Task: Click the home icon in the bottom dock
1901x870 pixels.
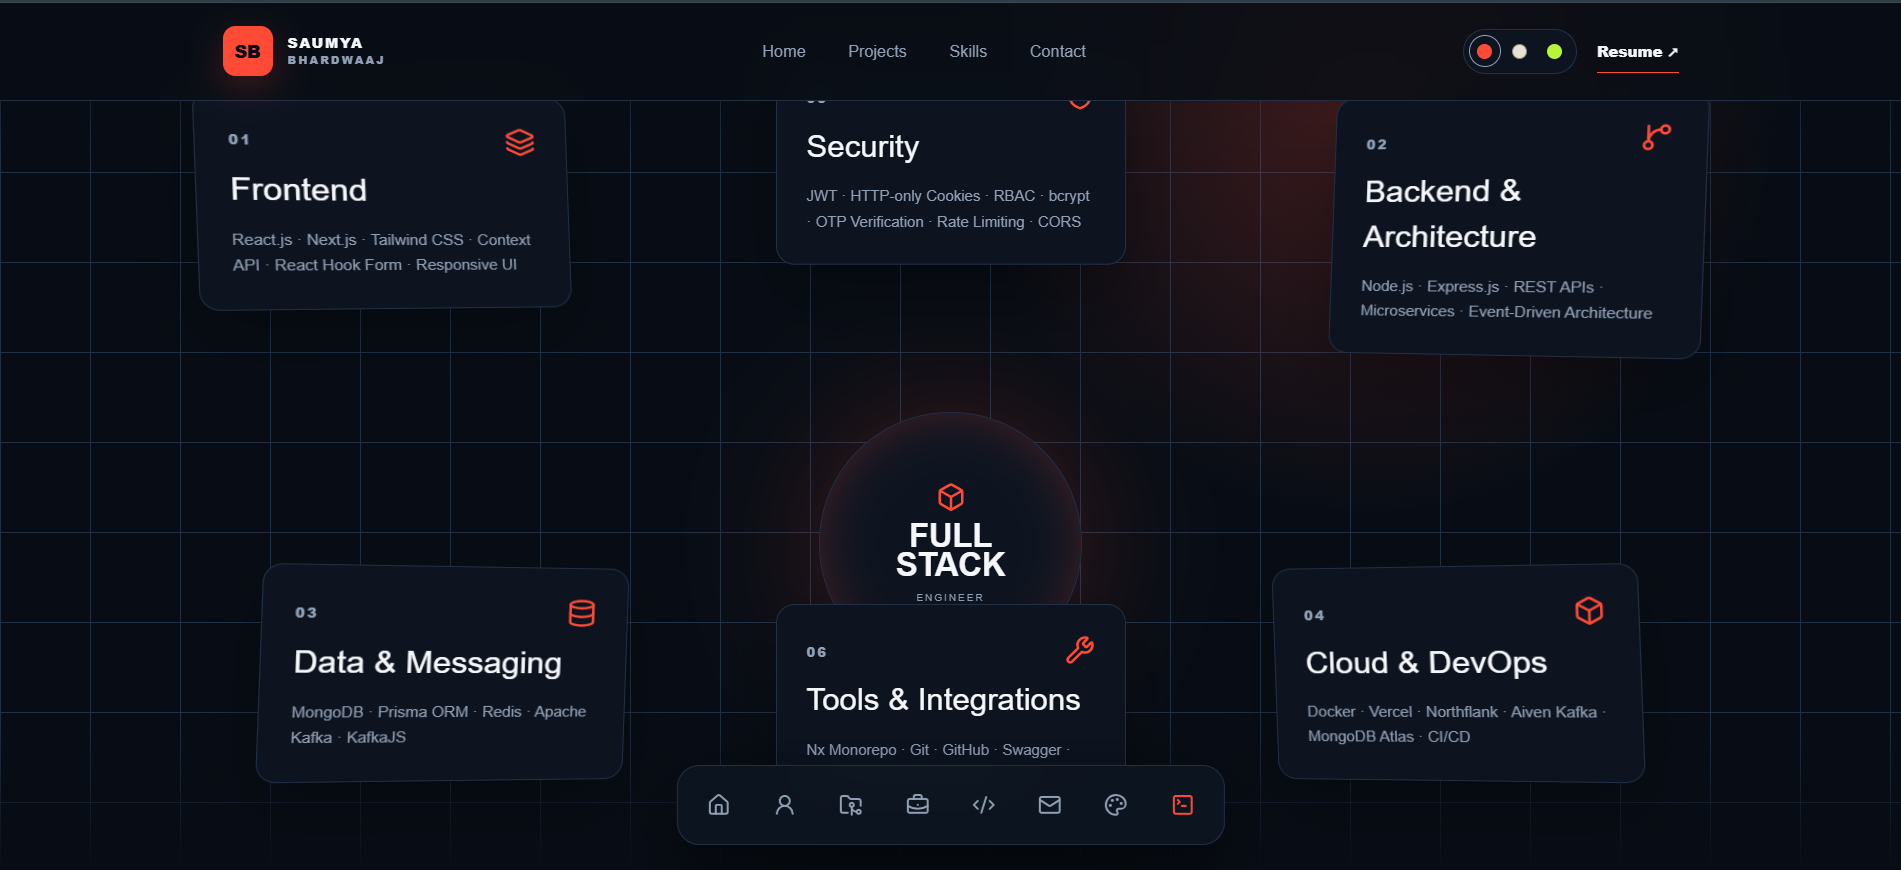Action: tap(719, 805)
